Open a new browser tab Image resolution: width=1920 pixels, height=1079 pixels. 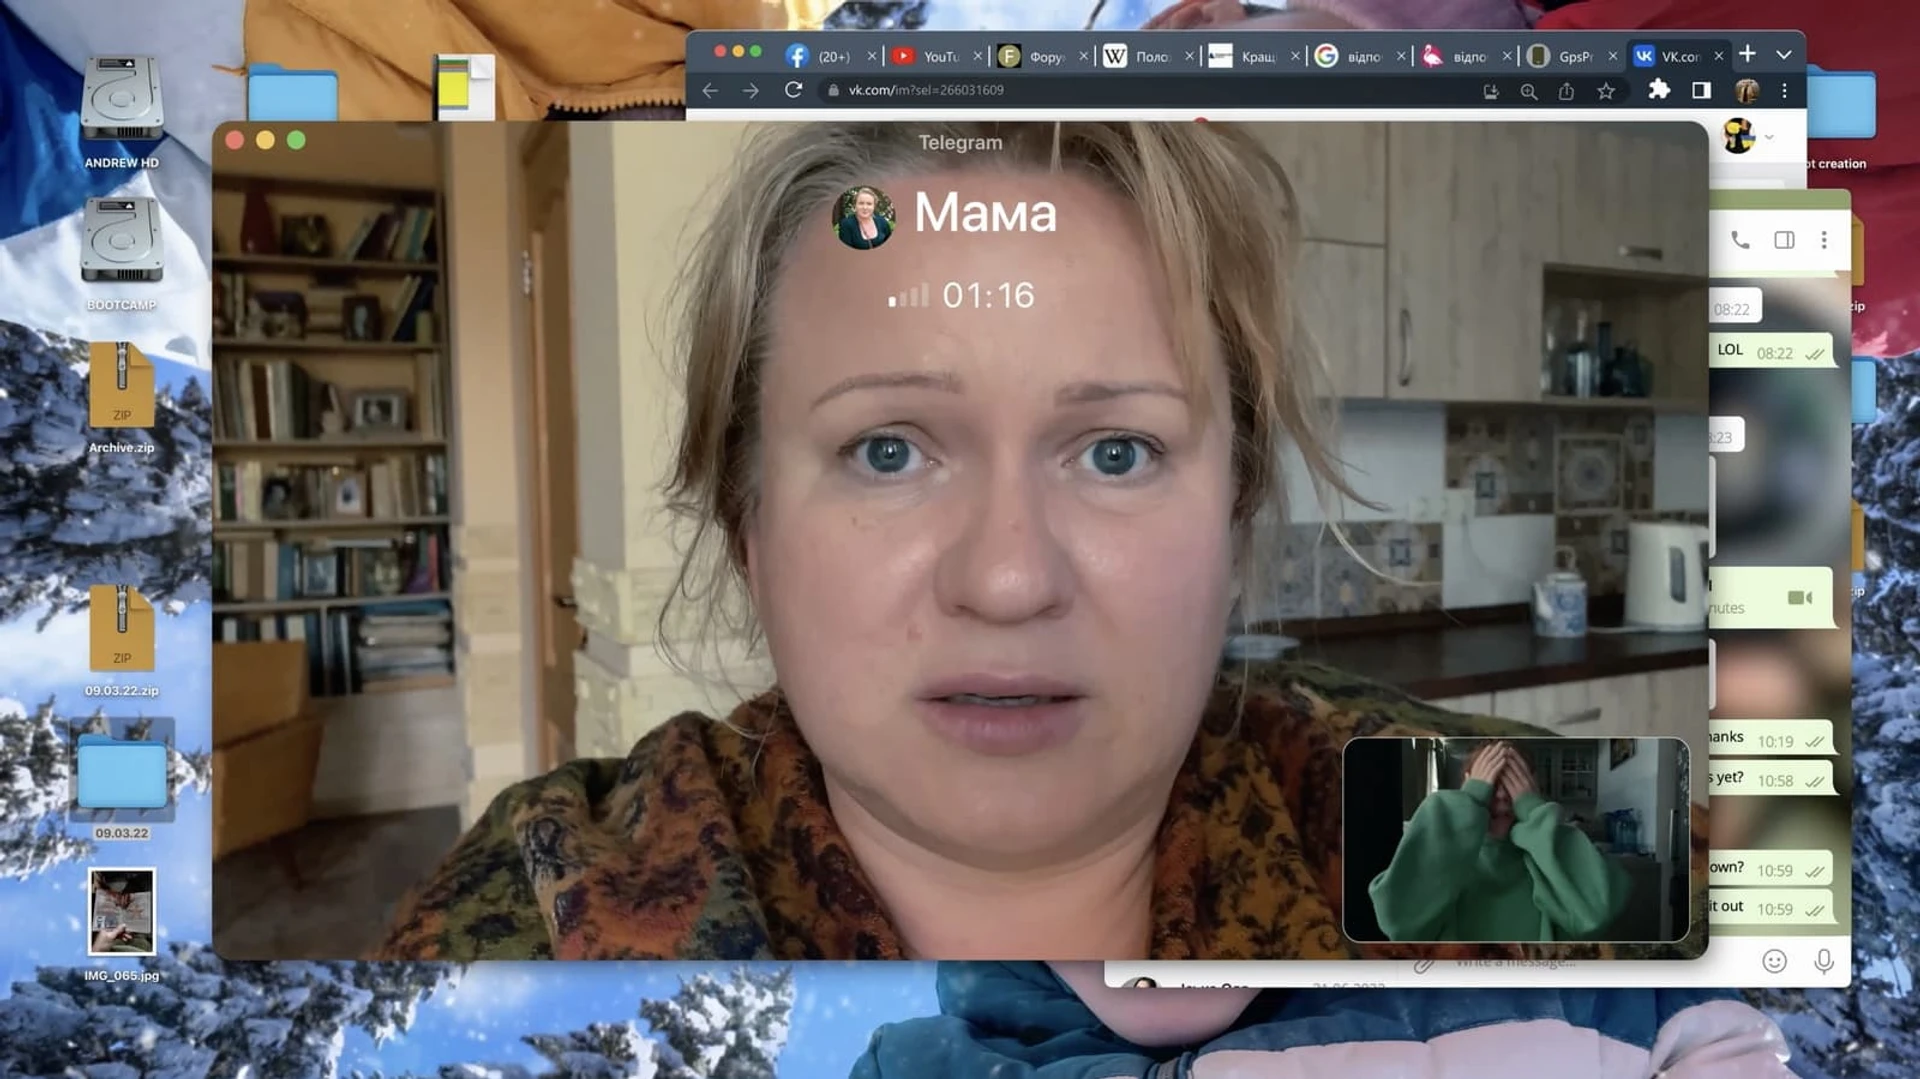tap(1747, 54)
